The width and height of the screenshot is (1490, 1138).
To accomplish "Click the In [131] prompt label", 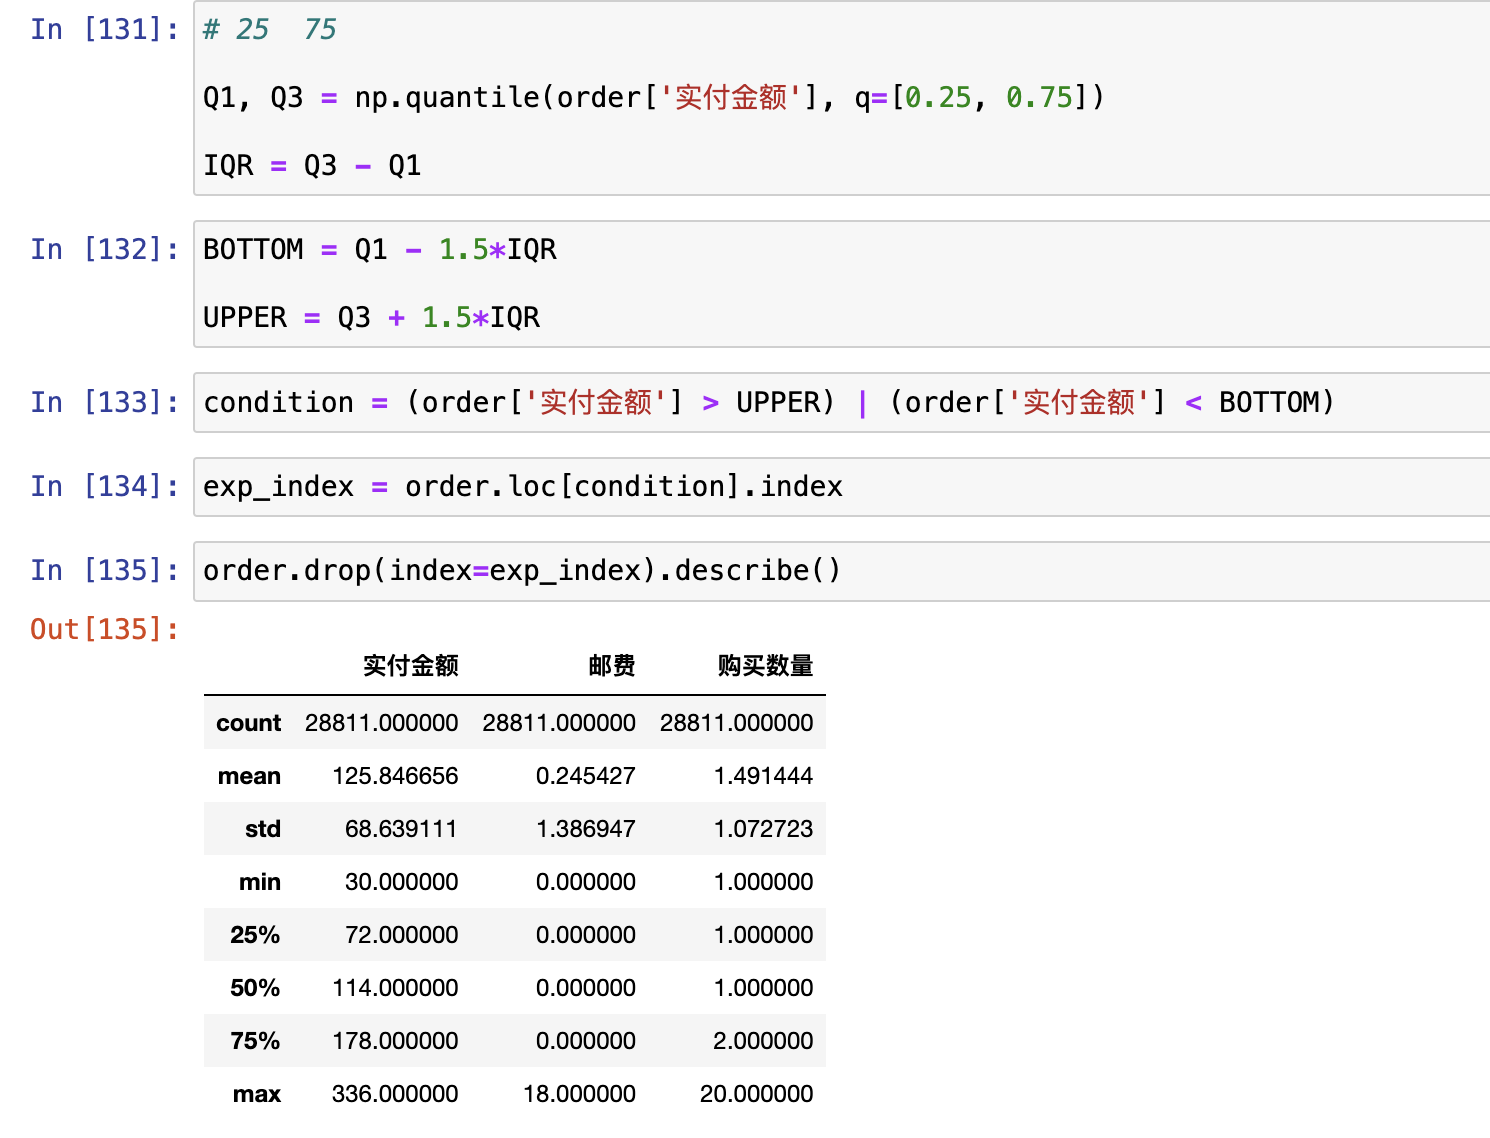I will point(104,30).
